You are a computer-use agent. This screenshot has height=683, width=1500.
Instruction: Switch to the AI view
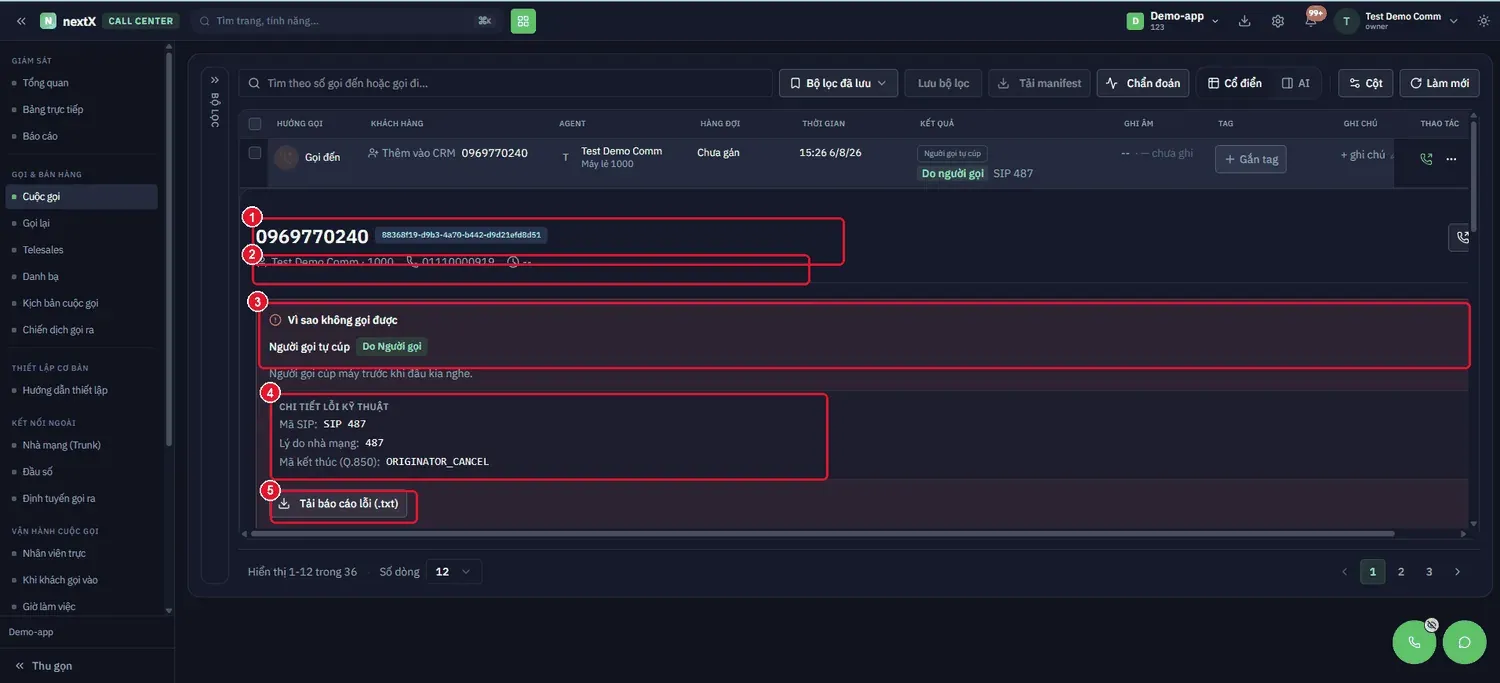click(1296, 83)
